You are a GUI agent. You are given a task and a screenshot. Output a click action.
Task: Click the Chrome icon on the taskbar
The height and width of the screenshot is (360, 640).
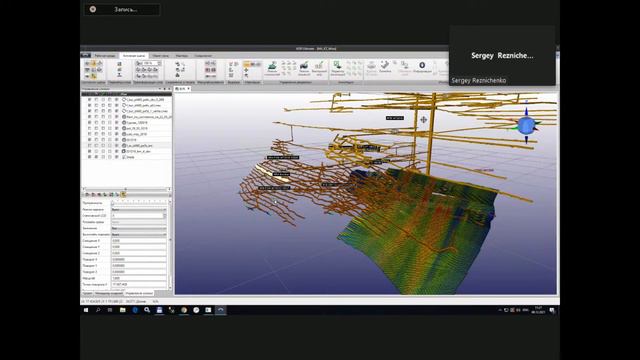click(x=184, y=310)
